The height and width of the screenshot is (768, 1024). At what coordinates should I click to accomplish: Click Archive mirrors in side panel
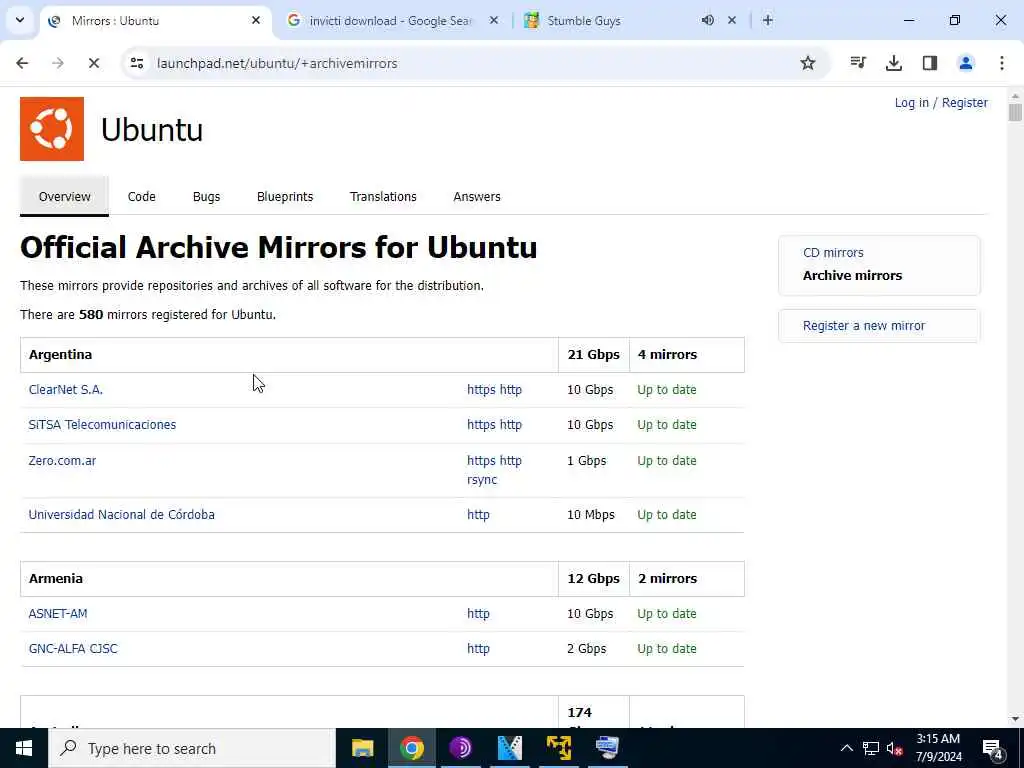[852, 276]
